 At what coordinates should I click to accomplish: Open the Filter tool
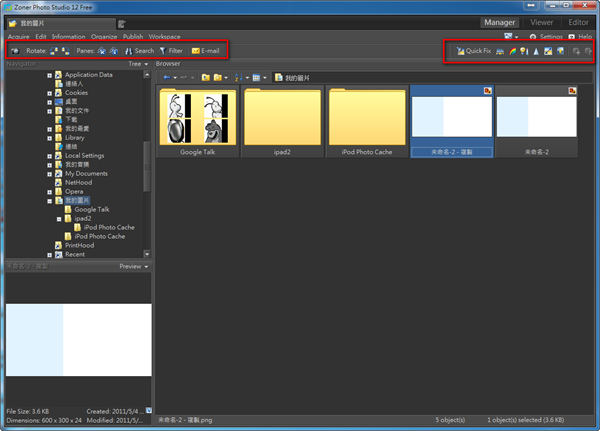click(170, 50)
